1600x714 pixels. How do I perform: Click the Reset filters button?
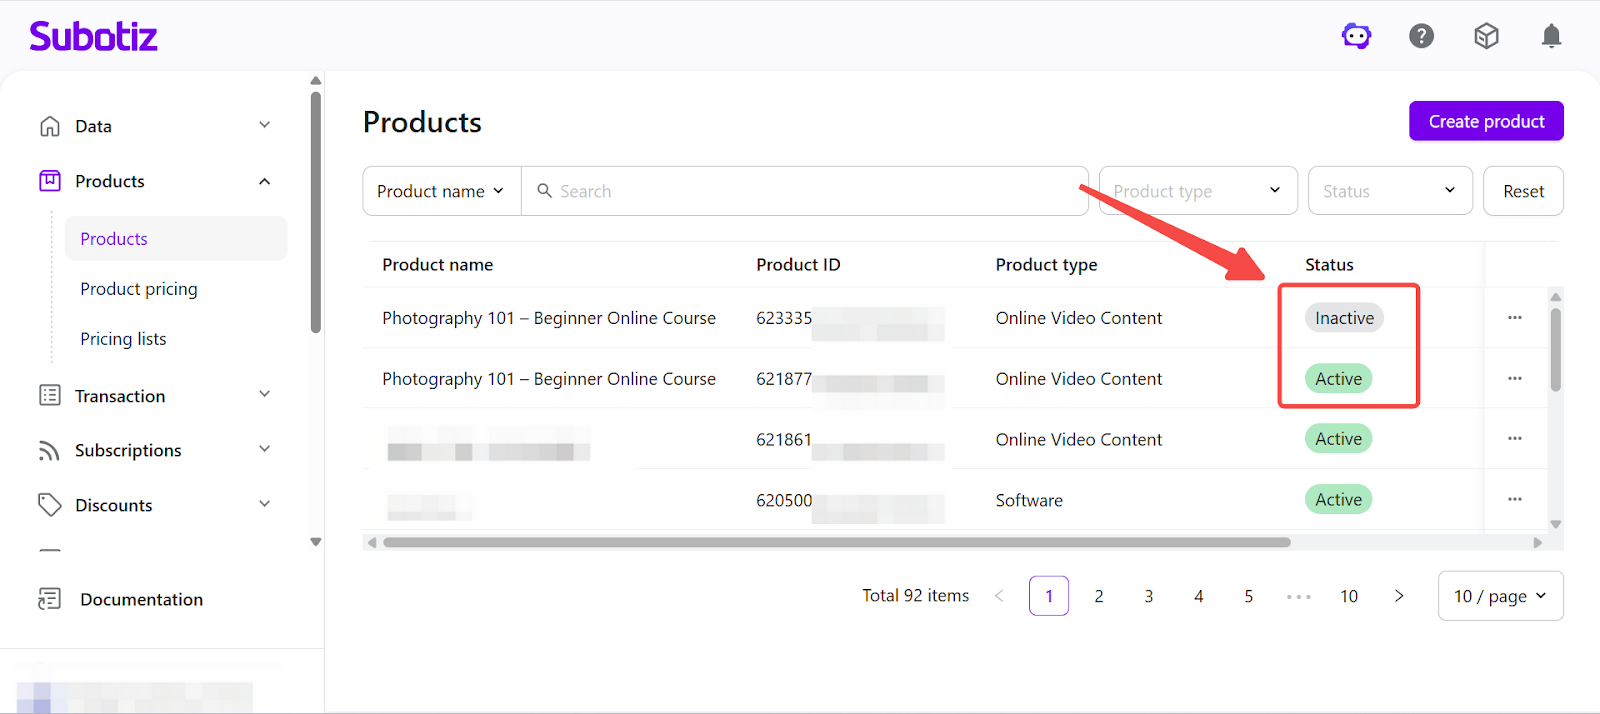pos(1523,191)
